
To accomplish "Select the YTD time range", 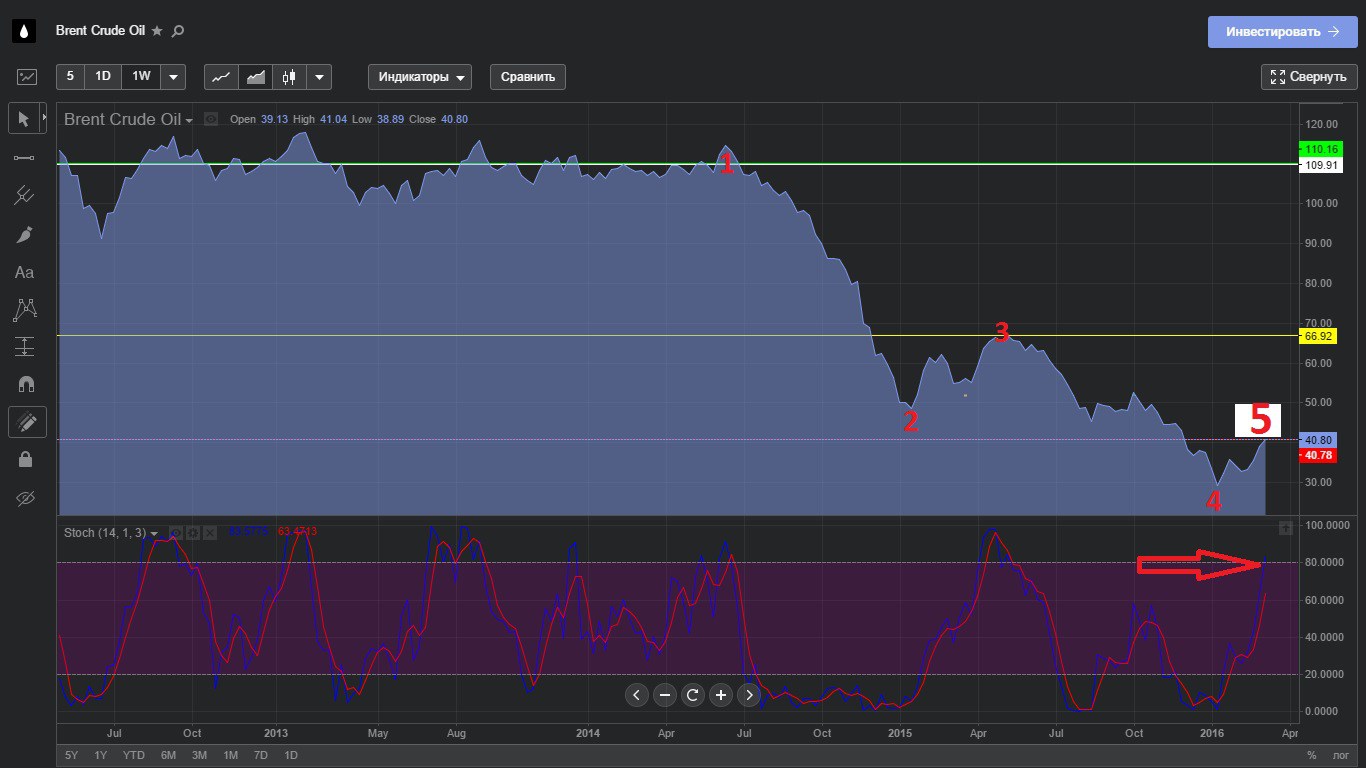I will point(134,755).
